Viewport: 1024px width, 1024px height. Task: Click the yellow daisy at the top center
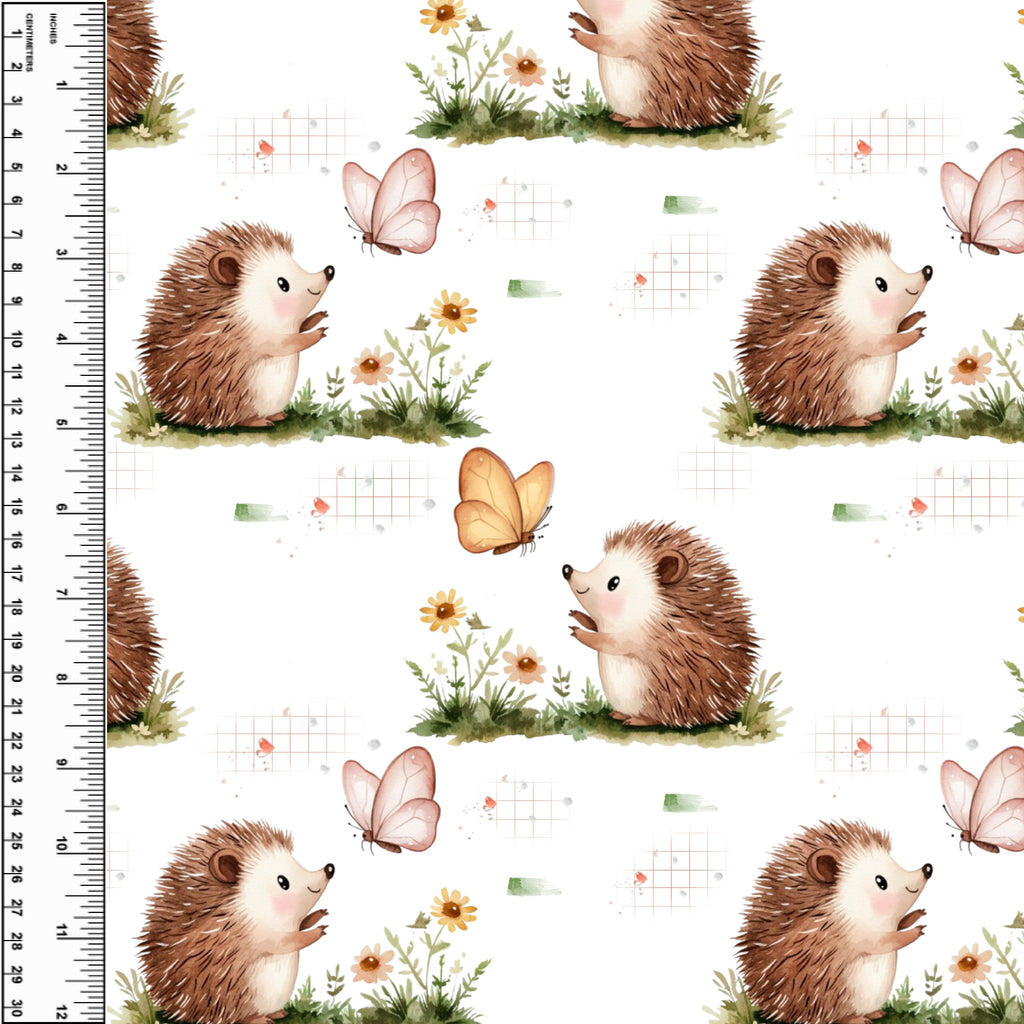click(x=442, y=14)
